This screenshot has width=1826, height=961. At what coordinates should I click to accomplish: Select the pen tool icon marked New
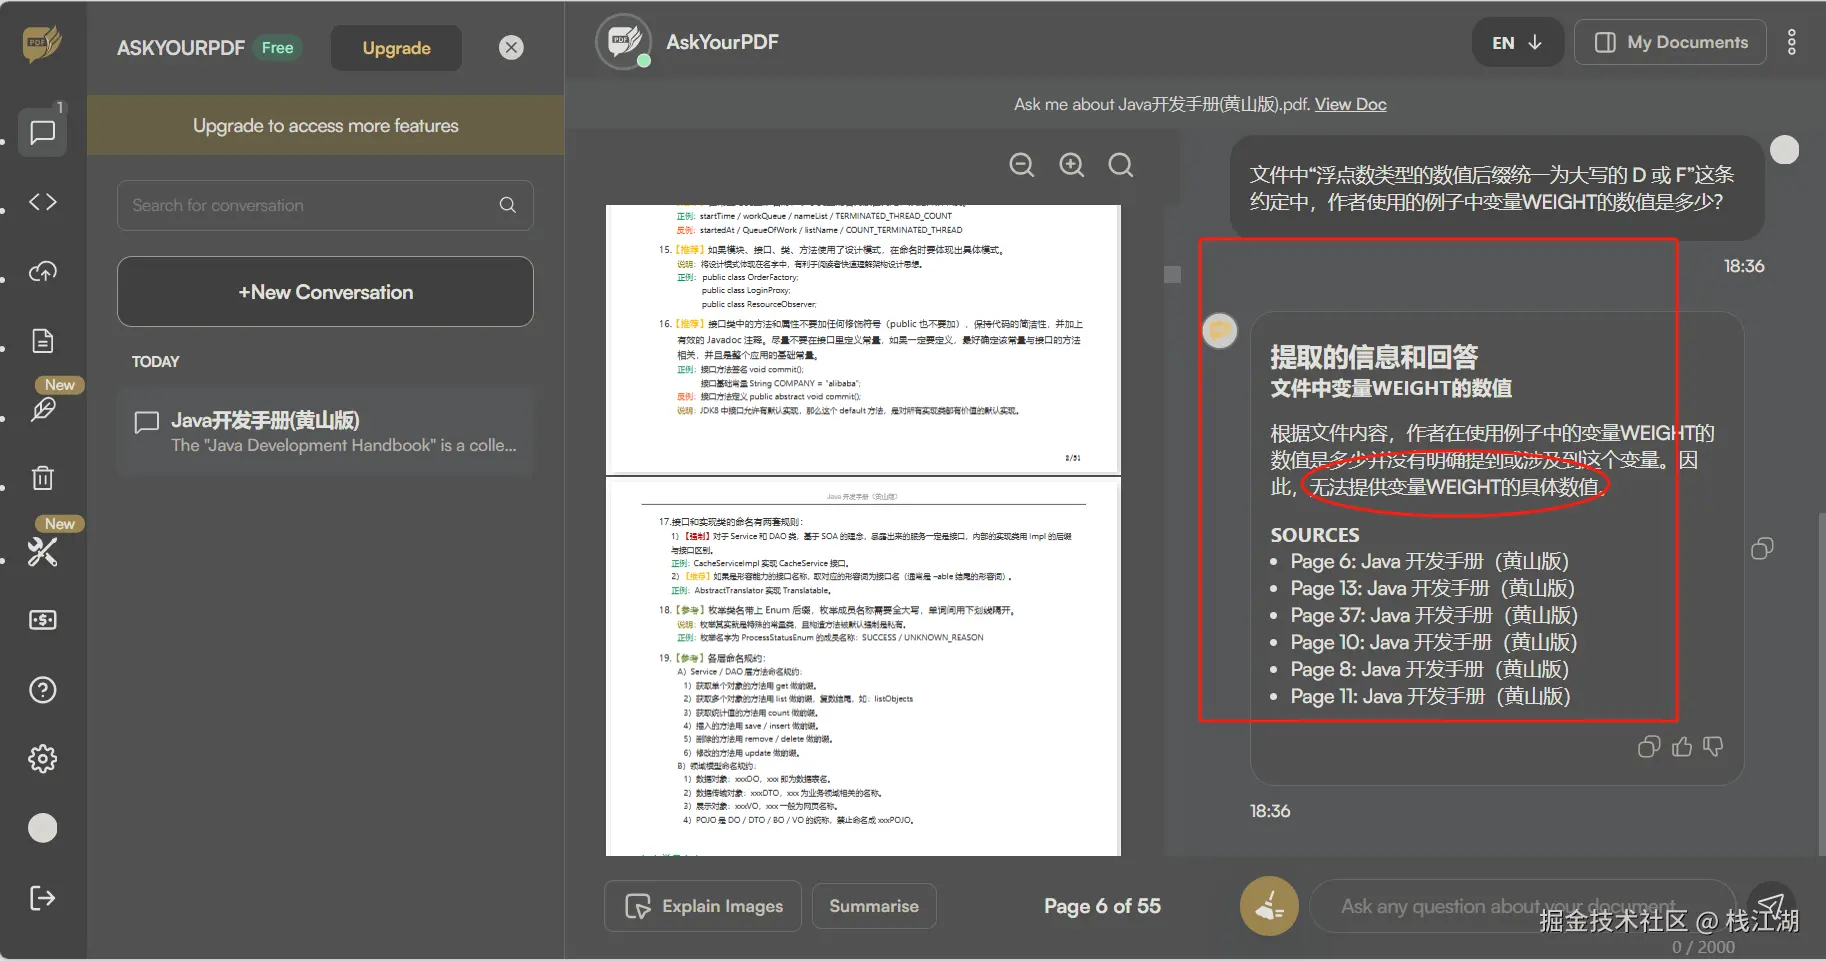coord(43,409)
